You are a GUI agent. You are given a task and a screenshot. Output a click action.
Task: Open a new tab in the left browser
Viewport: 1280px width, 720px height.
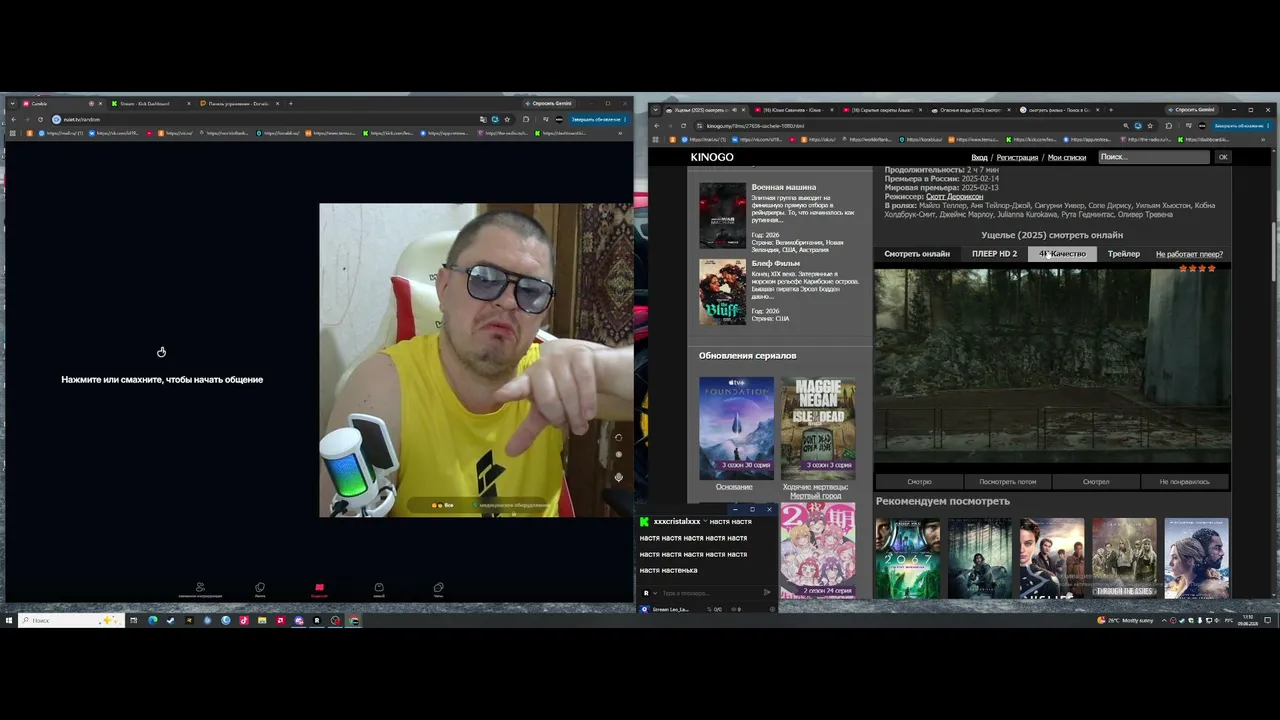click(291, 103)
